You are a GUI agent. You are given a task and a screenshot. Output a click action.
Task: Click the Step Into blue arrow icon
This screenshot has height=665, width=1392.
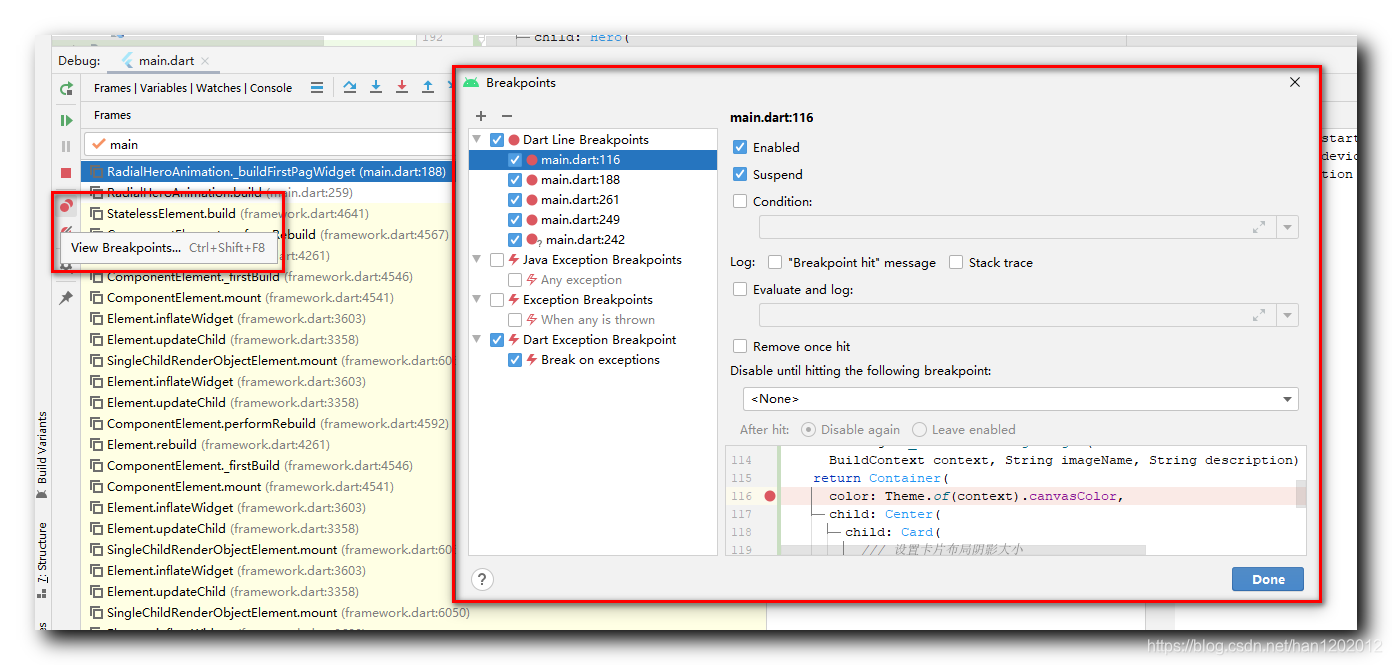pyautogui.click(x=376, y=87)
